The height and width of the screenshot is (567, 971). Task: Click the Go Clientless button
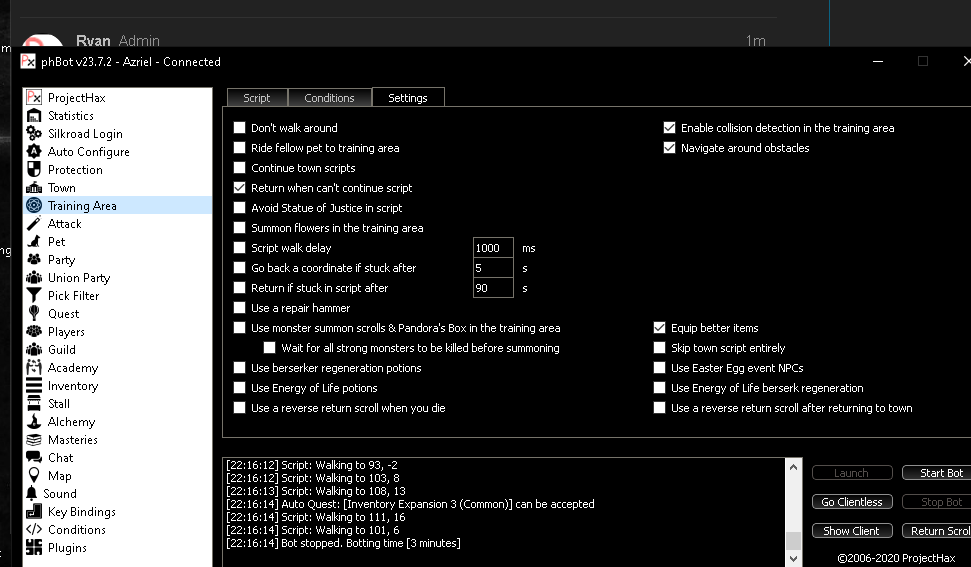[852, 502]
